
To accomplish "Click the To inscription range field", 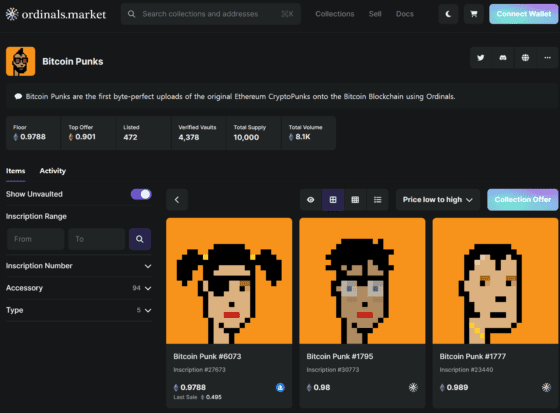I will pyautogui.click(x=96, y=239).
